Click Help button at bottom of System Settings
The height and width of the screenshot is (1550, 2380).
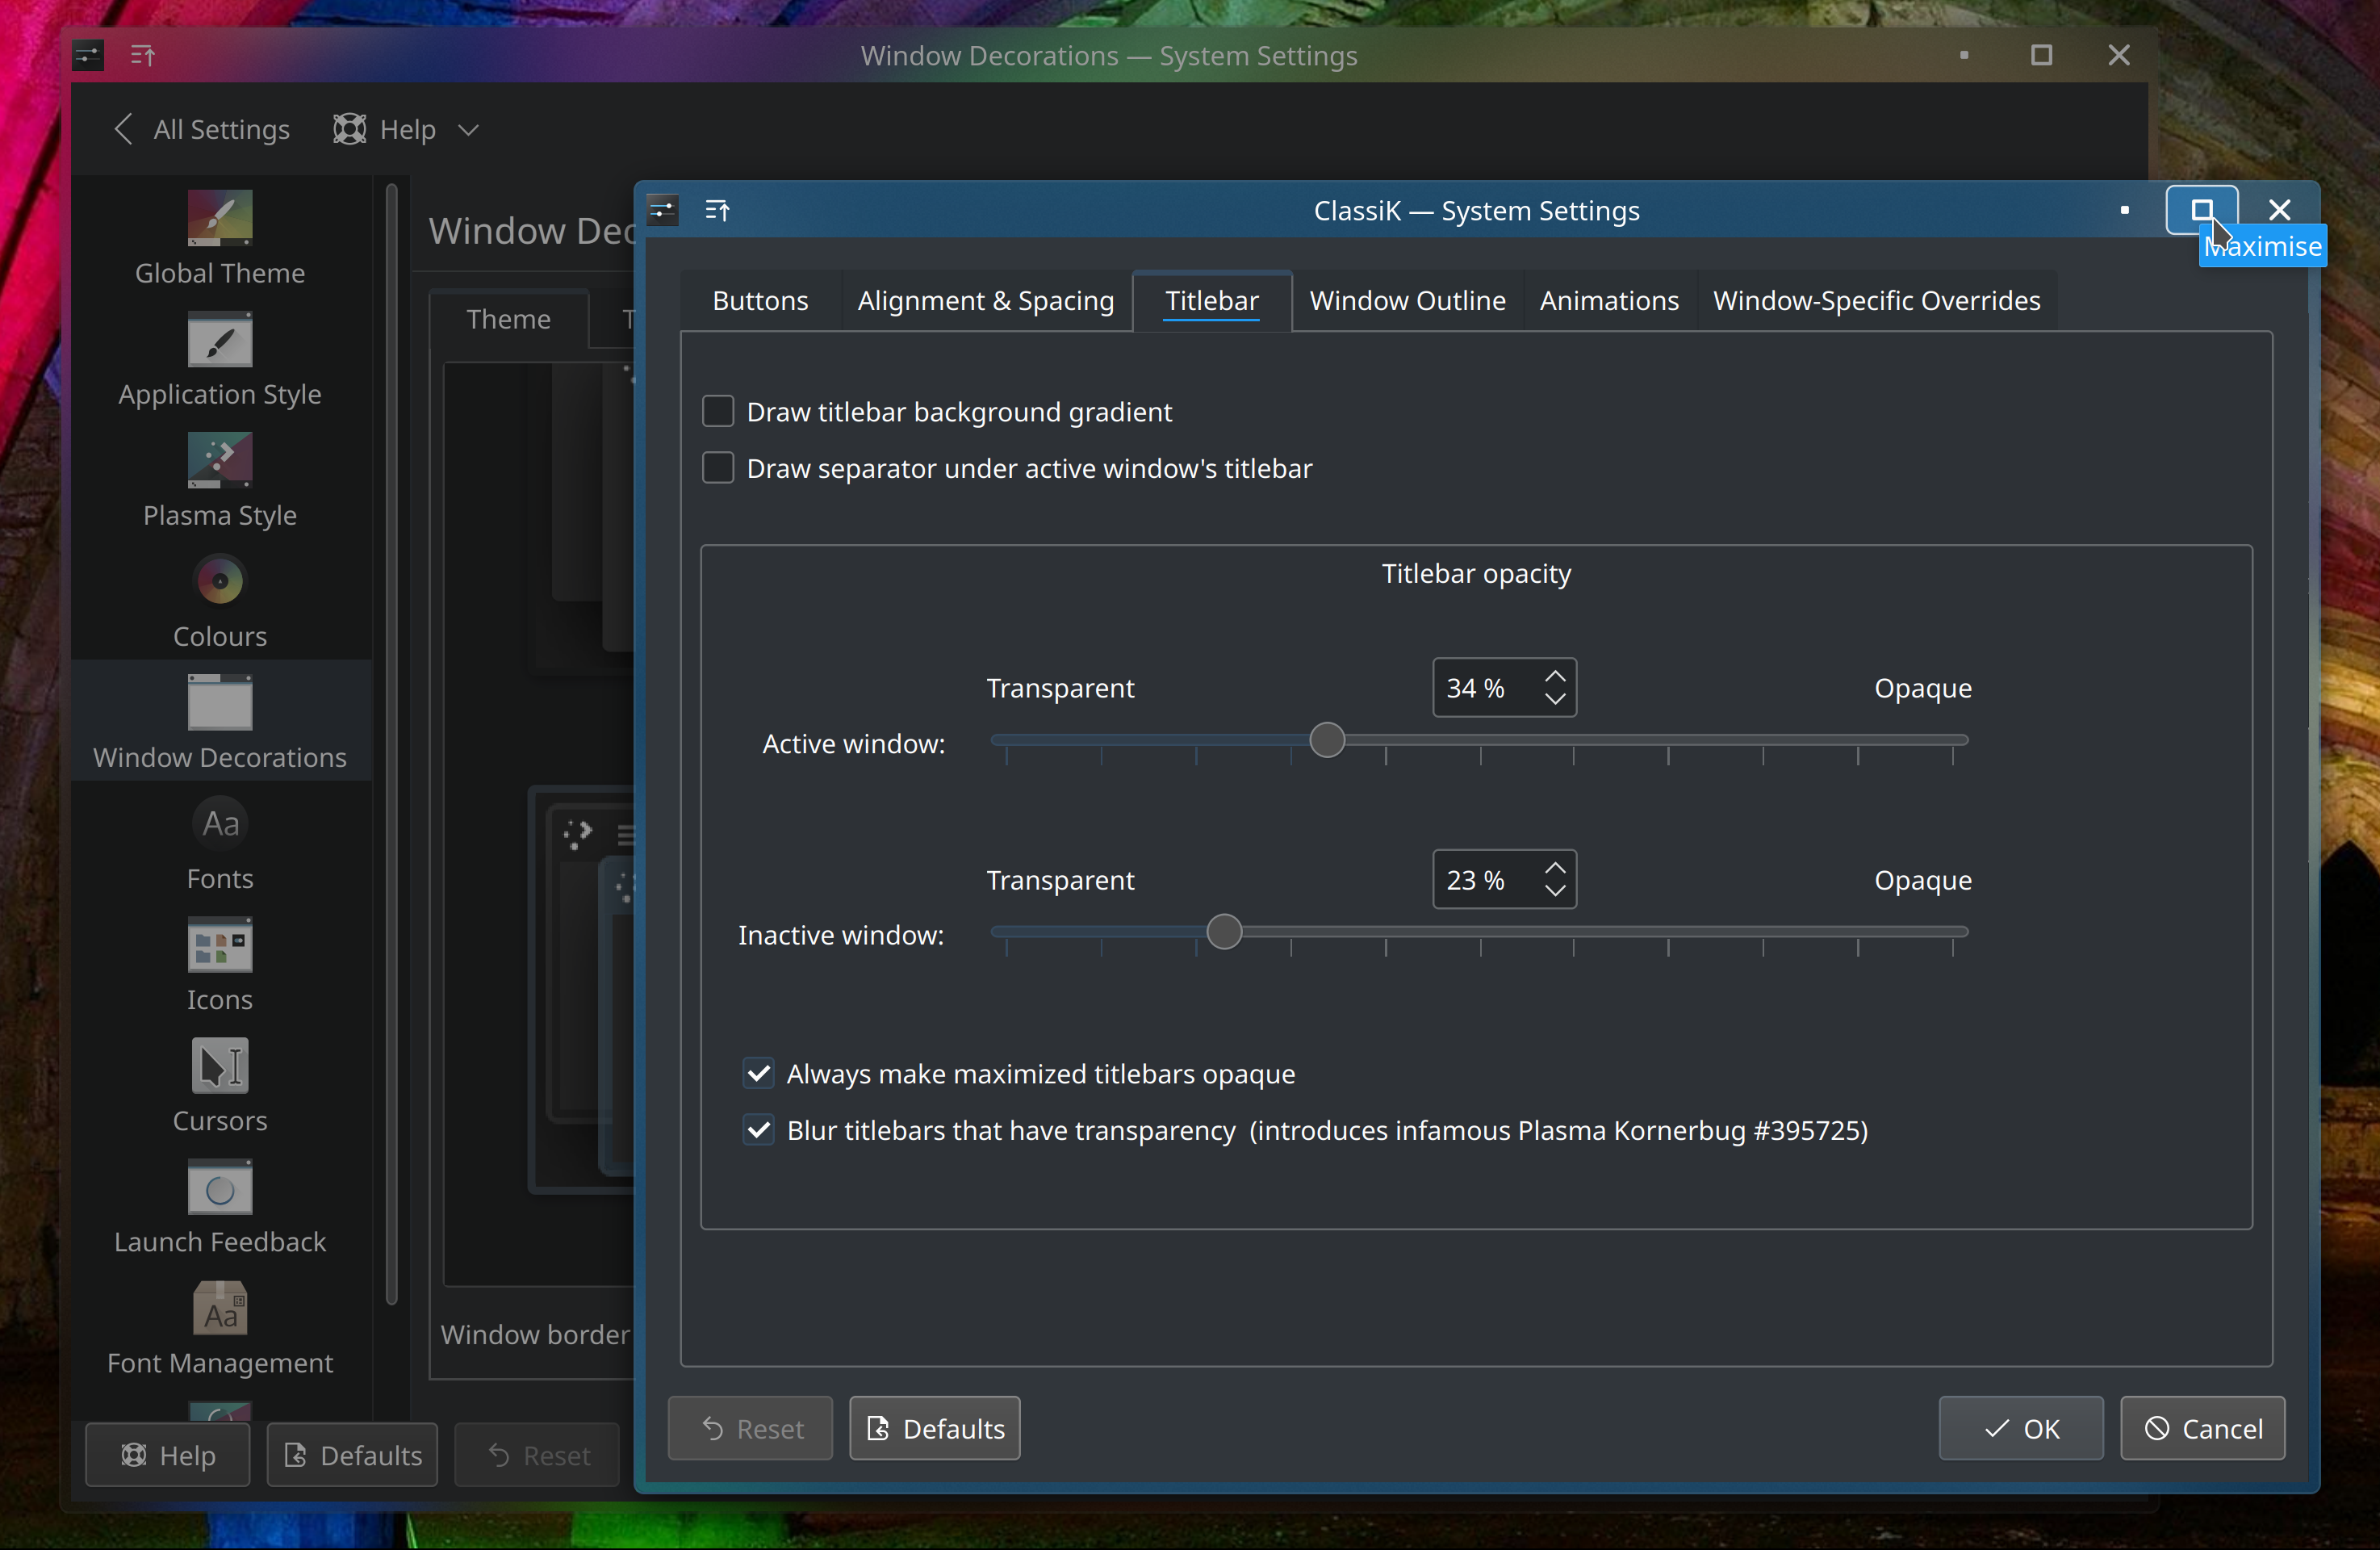167,1455
